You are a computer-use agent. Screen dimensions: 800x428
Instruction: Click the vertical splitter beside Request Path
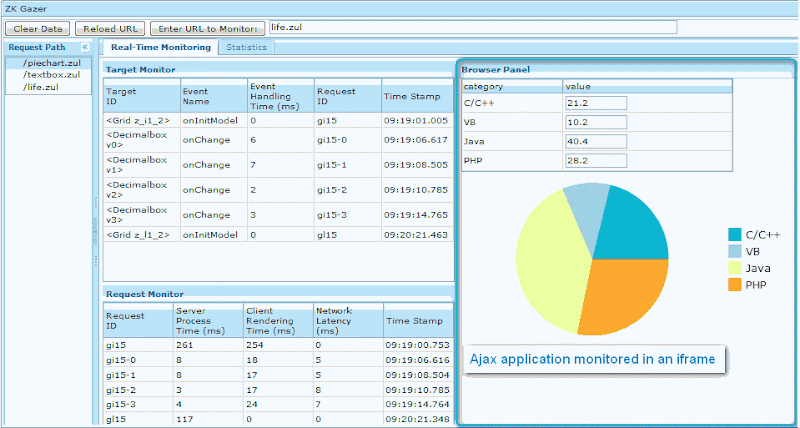tap(95, 232)
